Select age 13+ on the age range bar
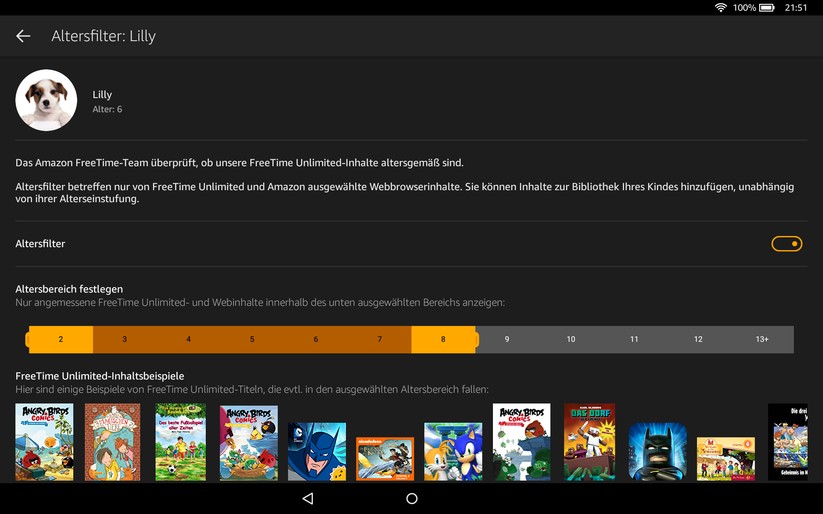The width and height of the screenshot is (823, 514). tap(762, 340)
